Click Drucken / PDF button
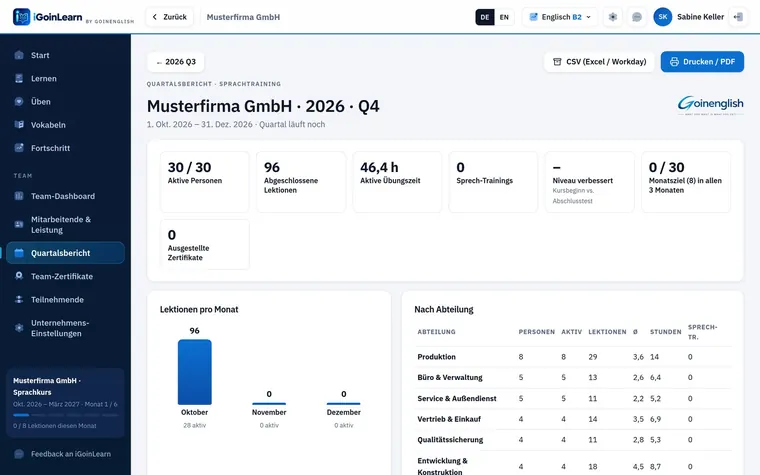 (x=702, y=62)
